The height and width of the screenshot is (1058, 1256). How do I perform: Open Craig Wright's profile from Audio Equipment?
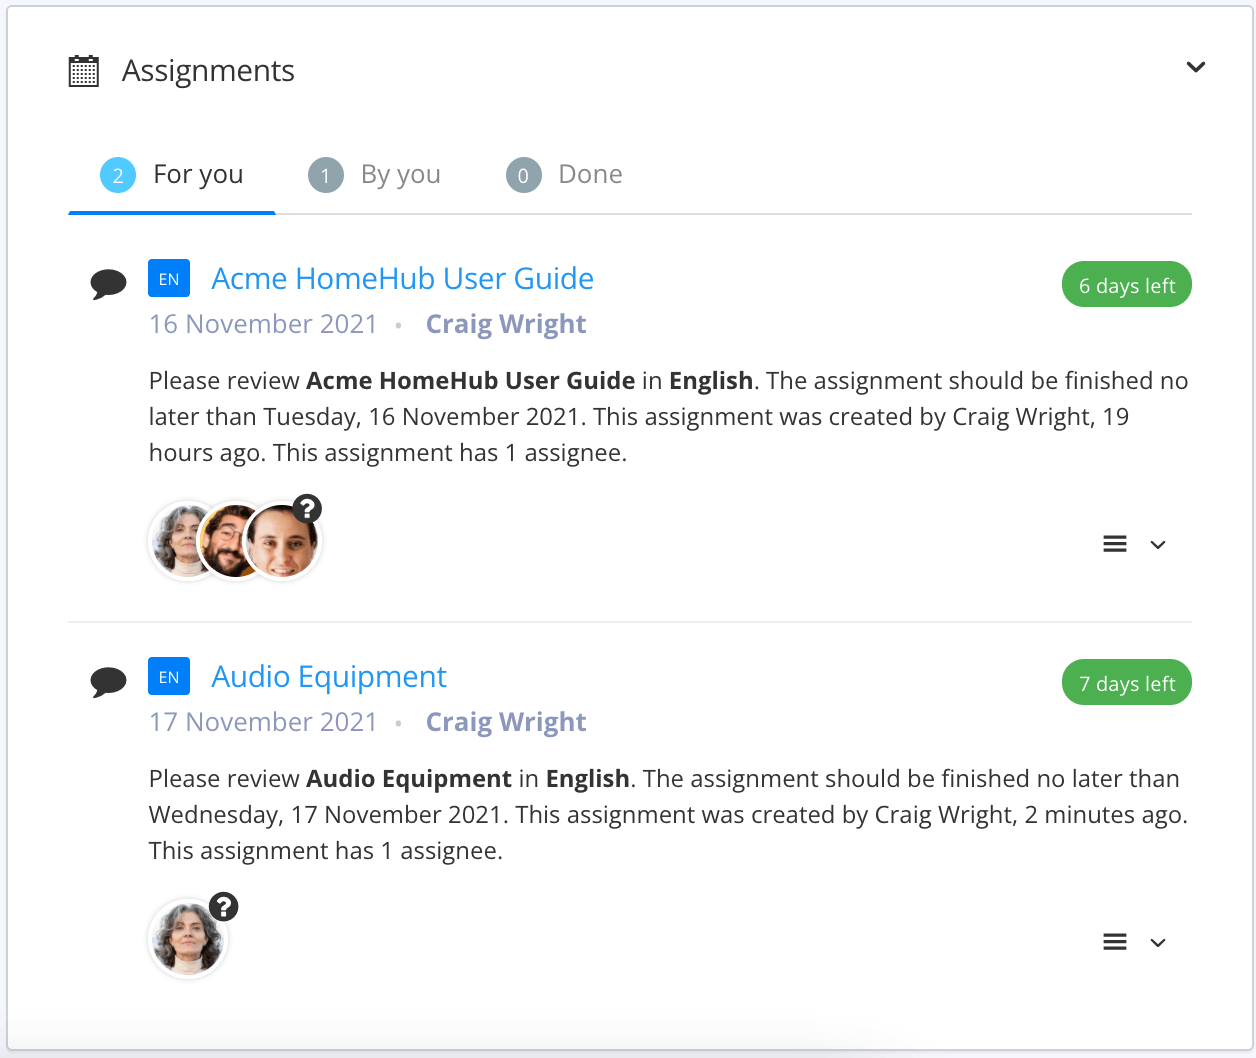[x=506, y=721]
